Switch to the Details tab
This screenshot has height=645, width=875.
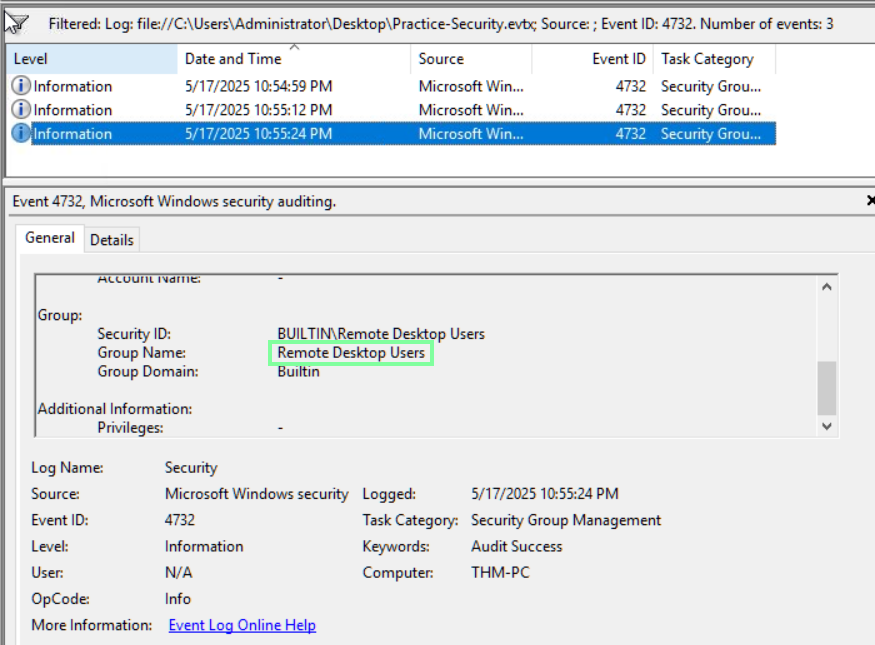pyautogui.click(x=111, y=240)
